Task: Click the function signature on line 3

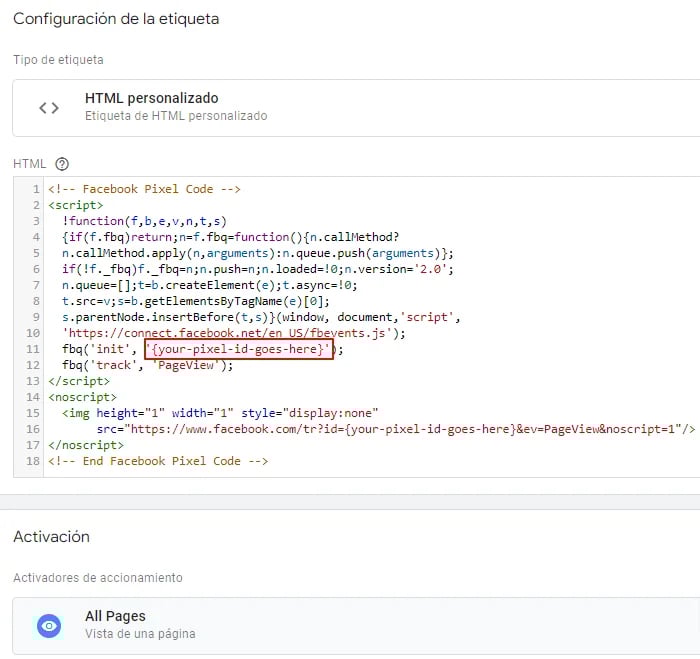Action: click(145, 221)
